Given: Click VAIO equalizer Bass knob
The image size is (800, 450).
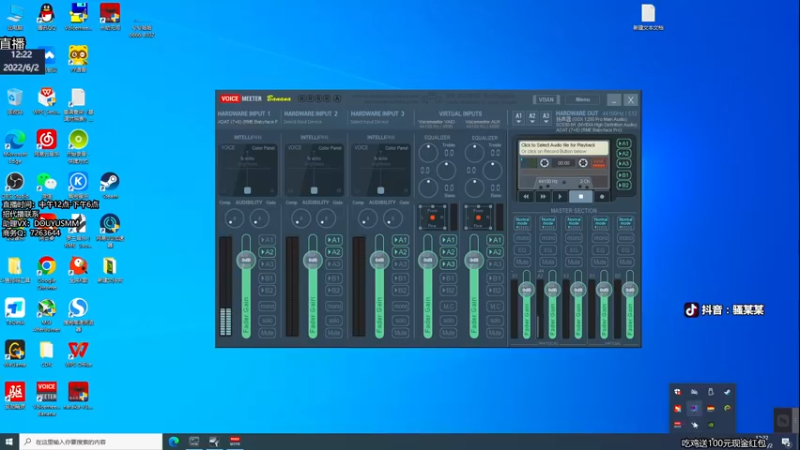Looking at the screenshot, I should coord(428,188).
